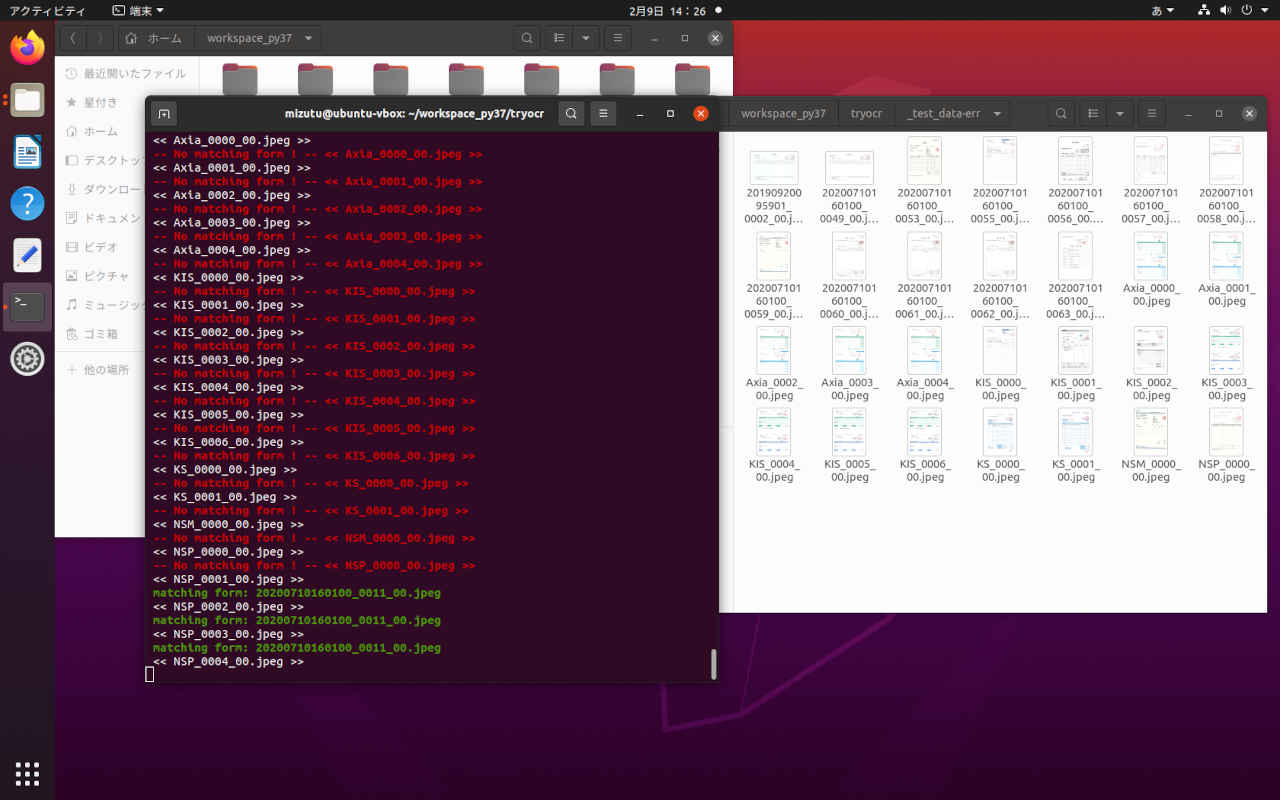
Task: Click アクティビティ in the top bar
Action: coord(48,10)
